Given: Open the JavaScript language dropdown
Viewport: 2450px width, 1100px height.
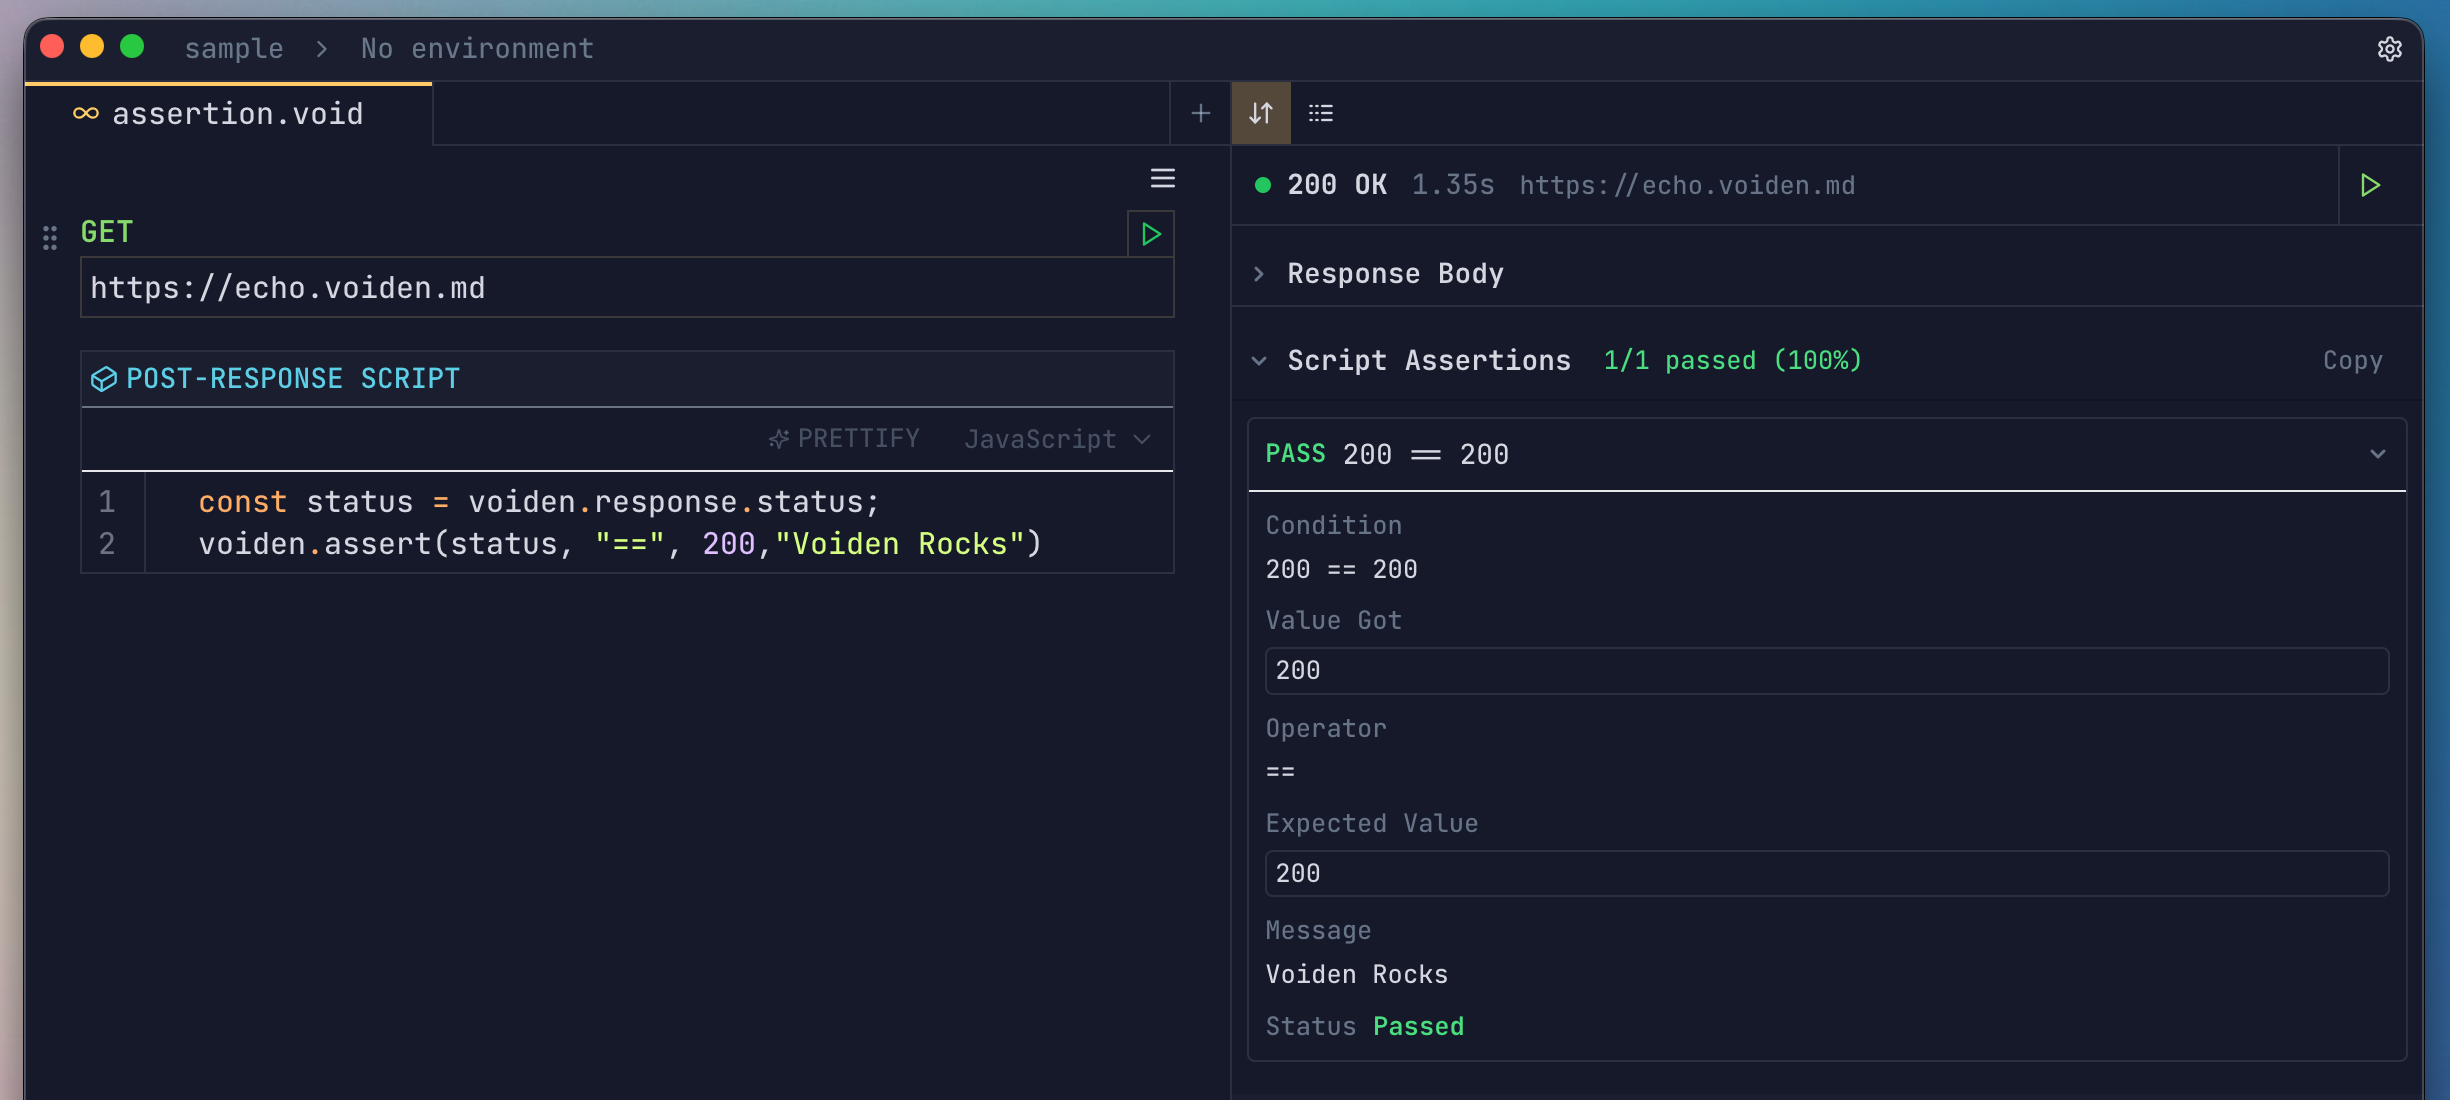Looking at the screenshot, I should click(x=1056, y=439).
